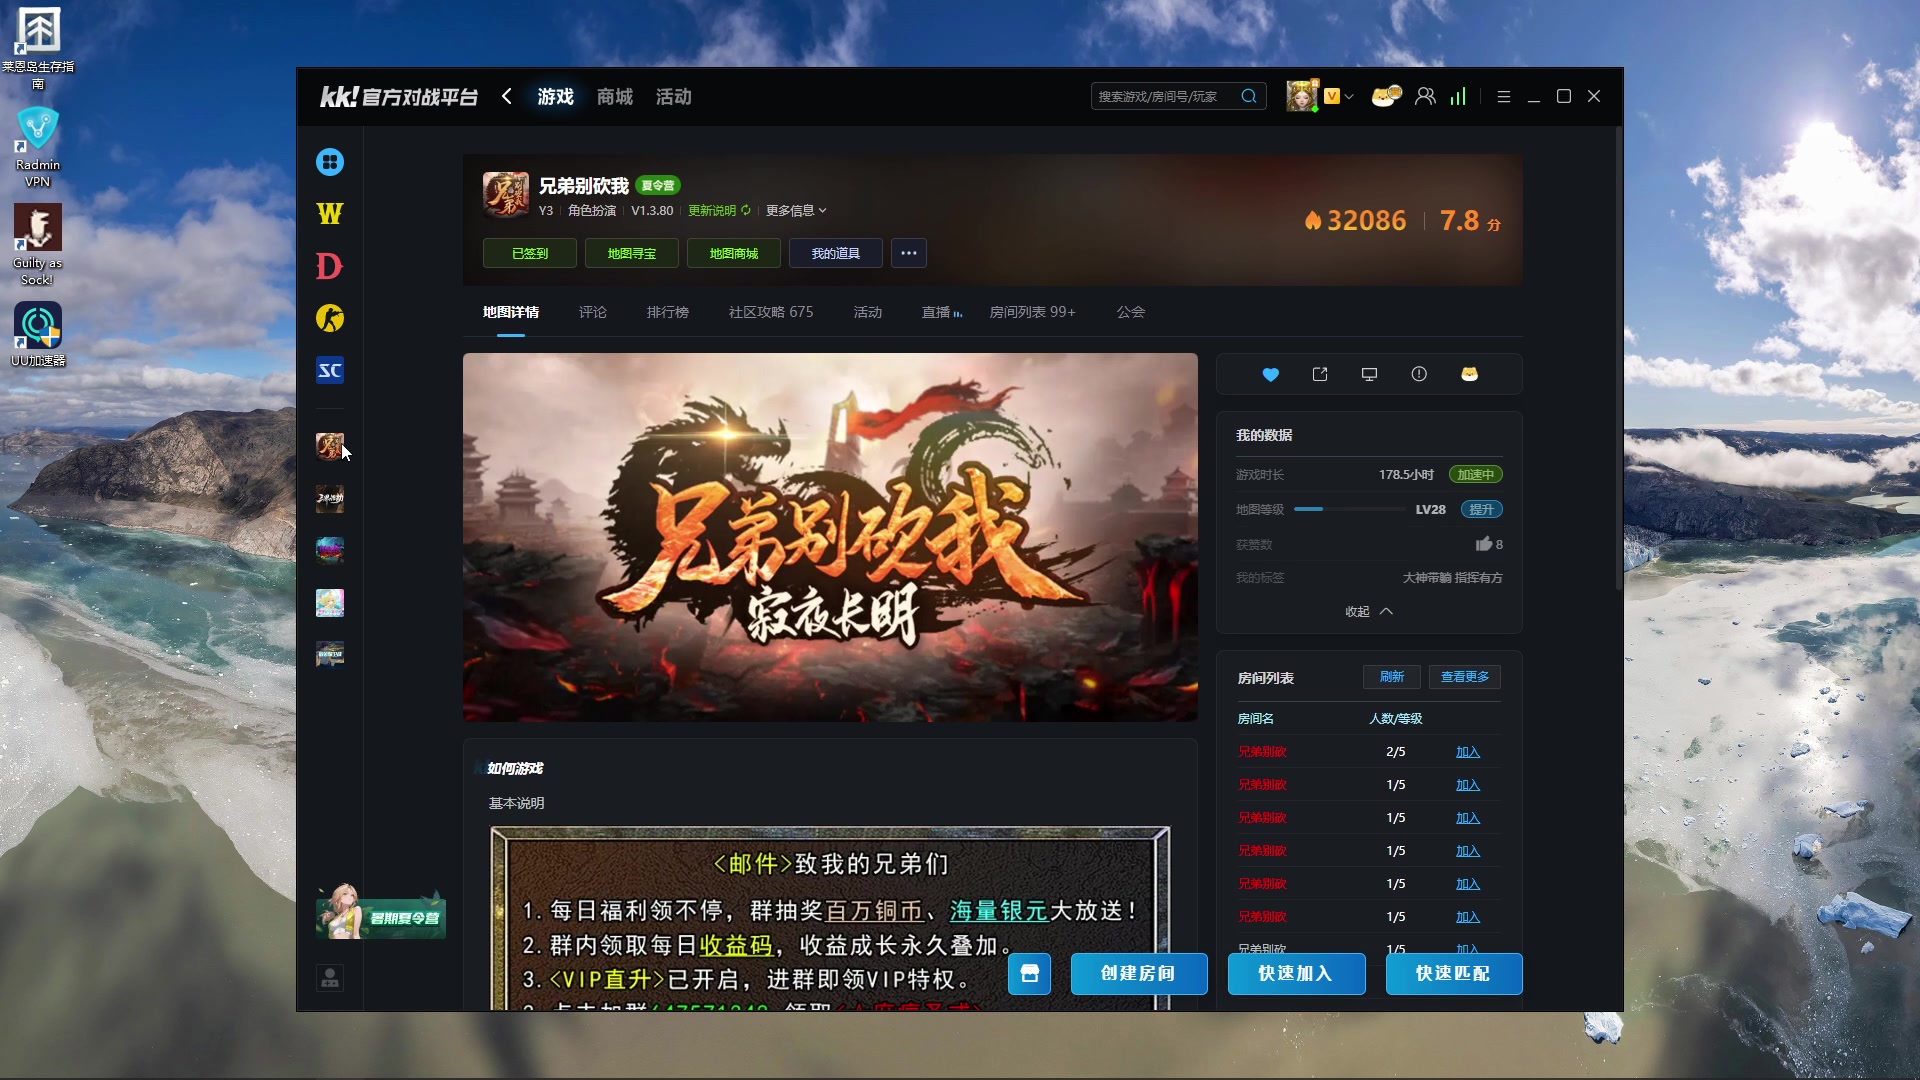
Task: Click the search magnifier icon
Action: [1249, 96]
